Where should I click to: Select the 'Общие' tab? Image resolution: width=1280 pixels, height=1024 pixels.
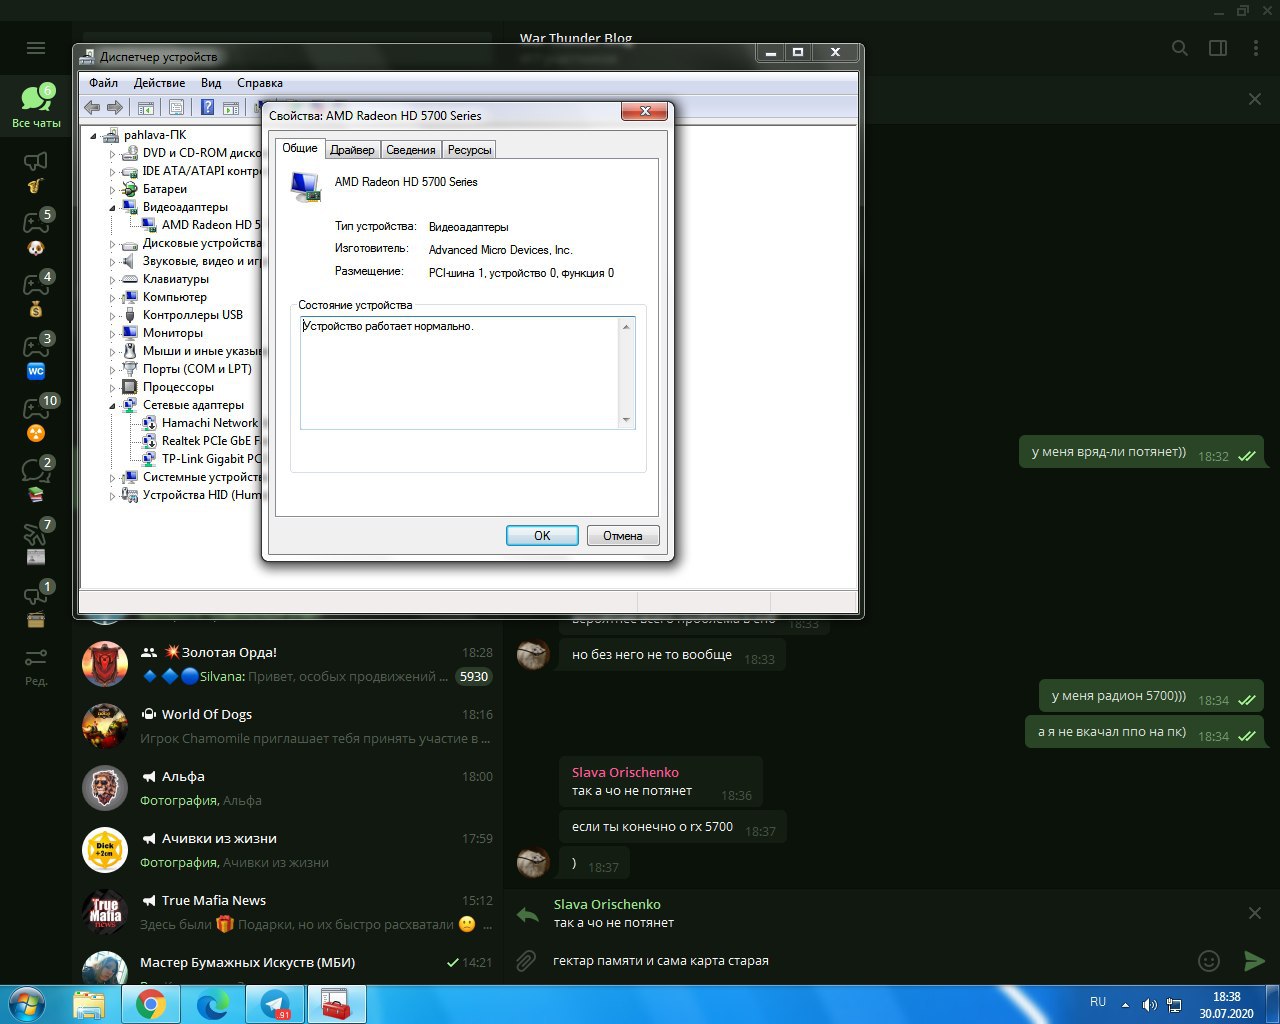tap(300, 148)
